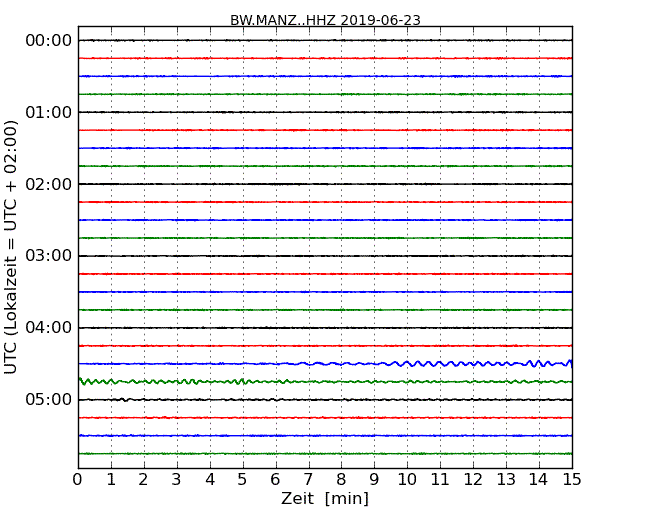Screen dimensions: 650x520
Task: Click the 01:00 time label
Action: (x=49, y=112)
